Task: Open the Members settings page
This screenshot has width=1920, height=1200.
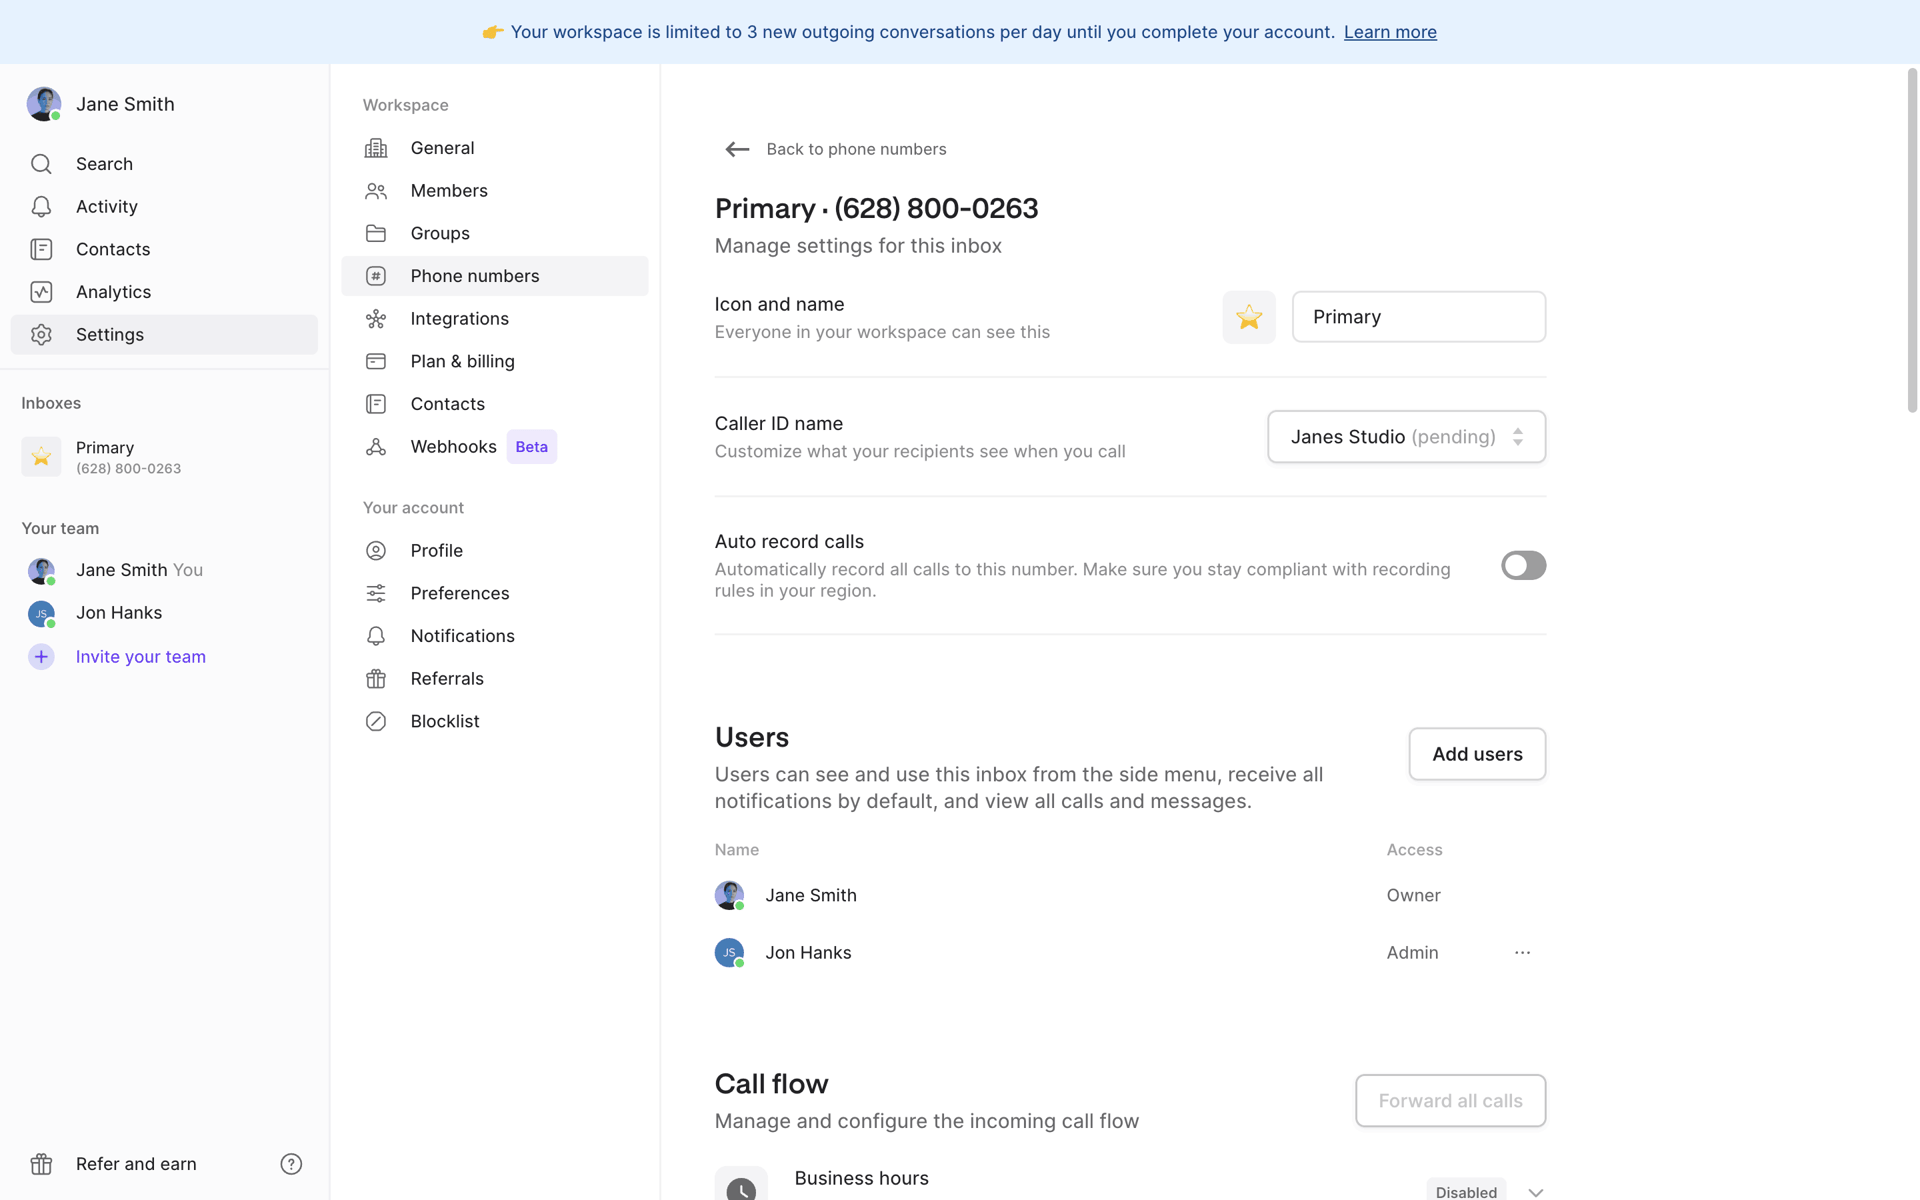Action: 494,191
